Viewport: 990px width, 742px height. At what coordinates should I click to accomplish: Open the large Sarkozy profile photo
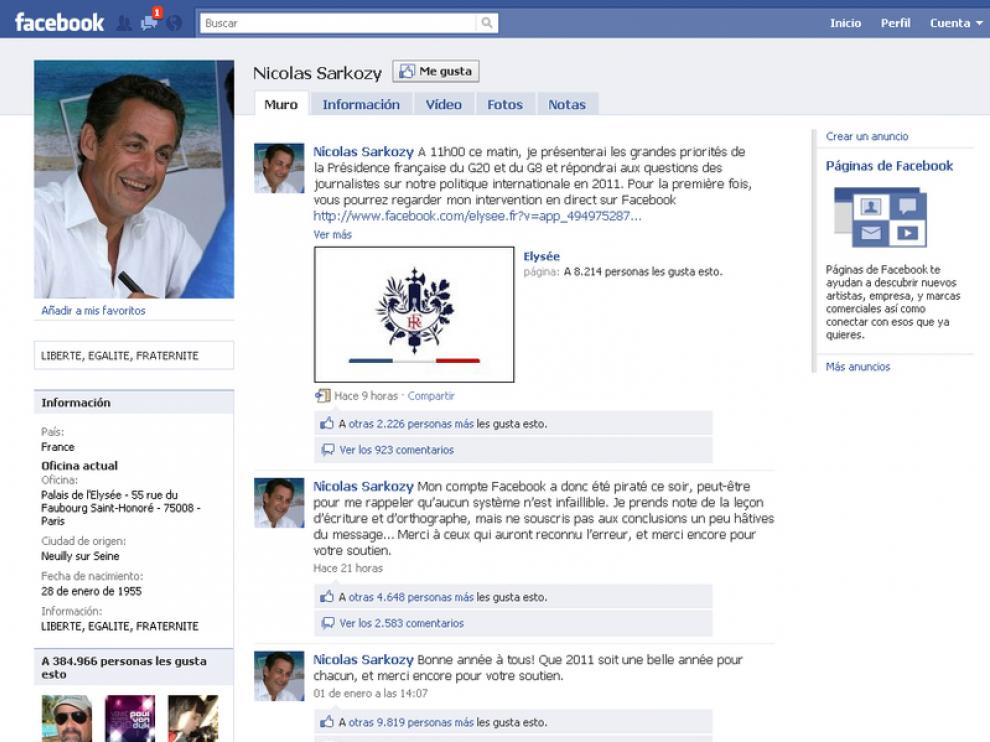(134, 179)
